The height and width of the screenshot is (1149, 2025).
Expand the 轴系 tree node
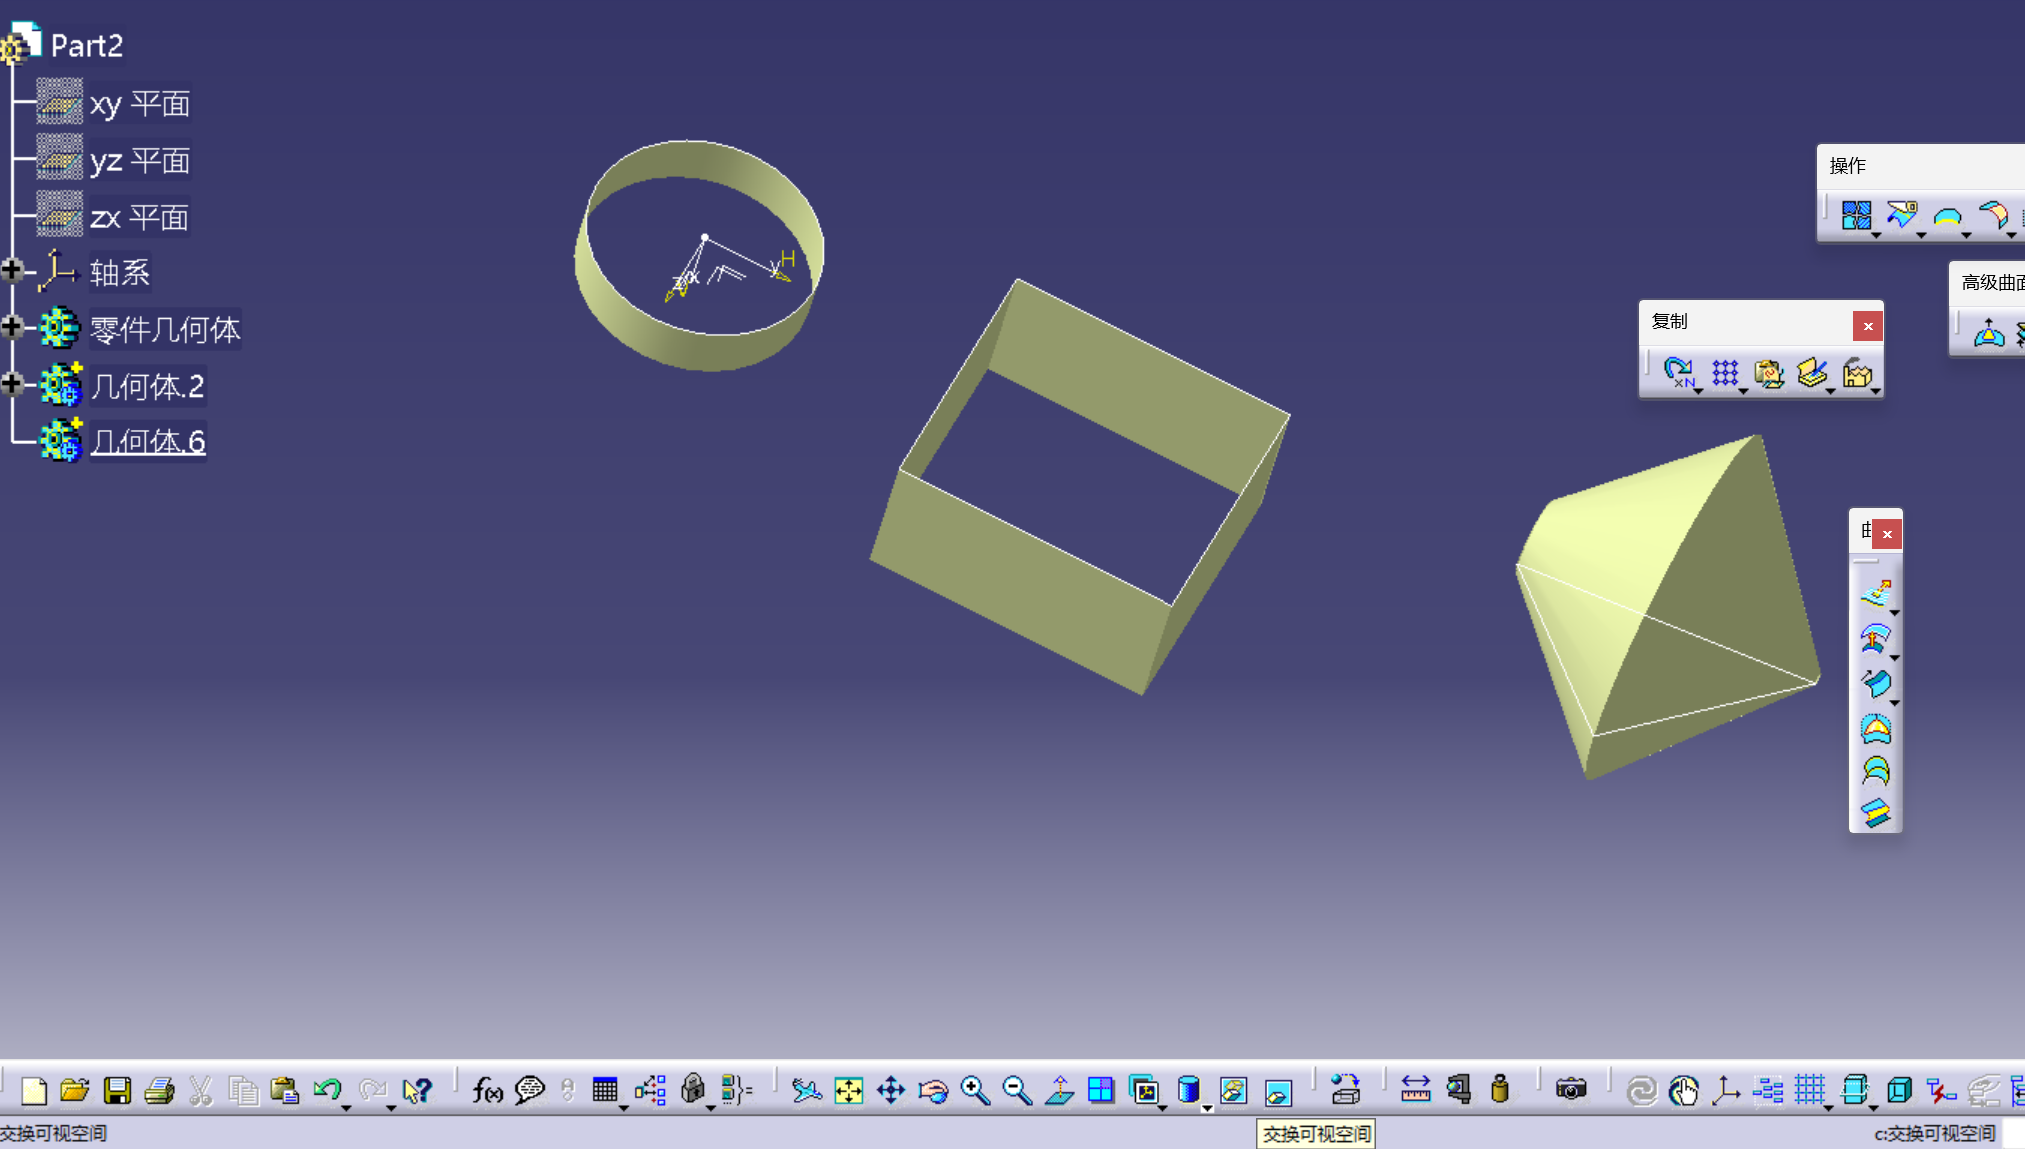12,270
